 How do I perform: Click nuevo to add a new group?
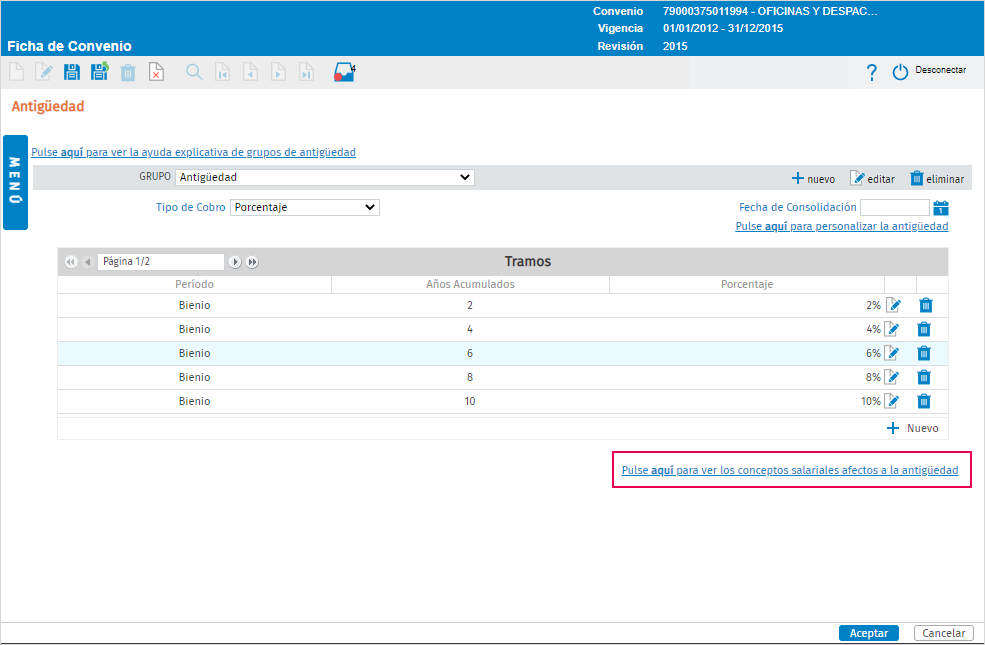813,179
